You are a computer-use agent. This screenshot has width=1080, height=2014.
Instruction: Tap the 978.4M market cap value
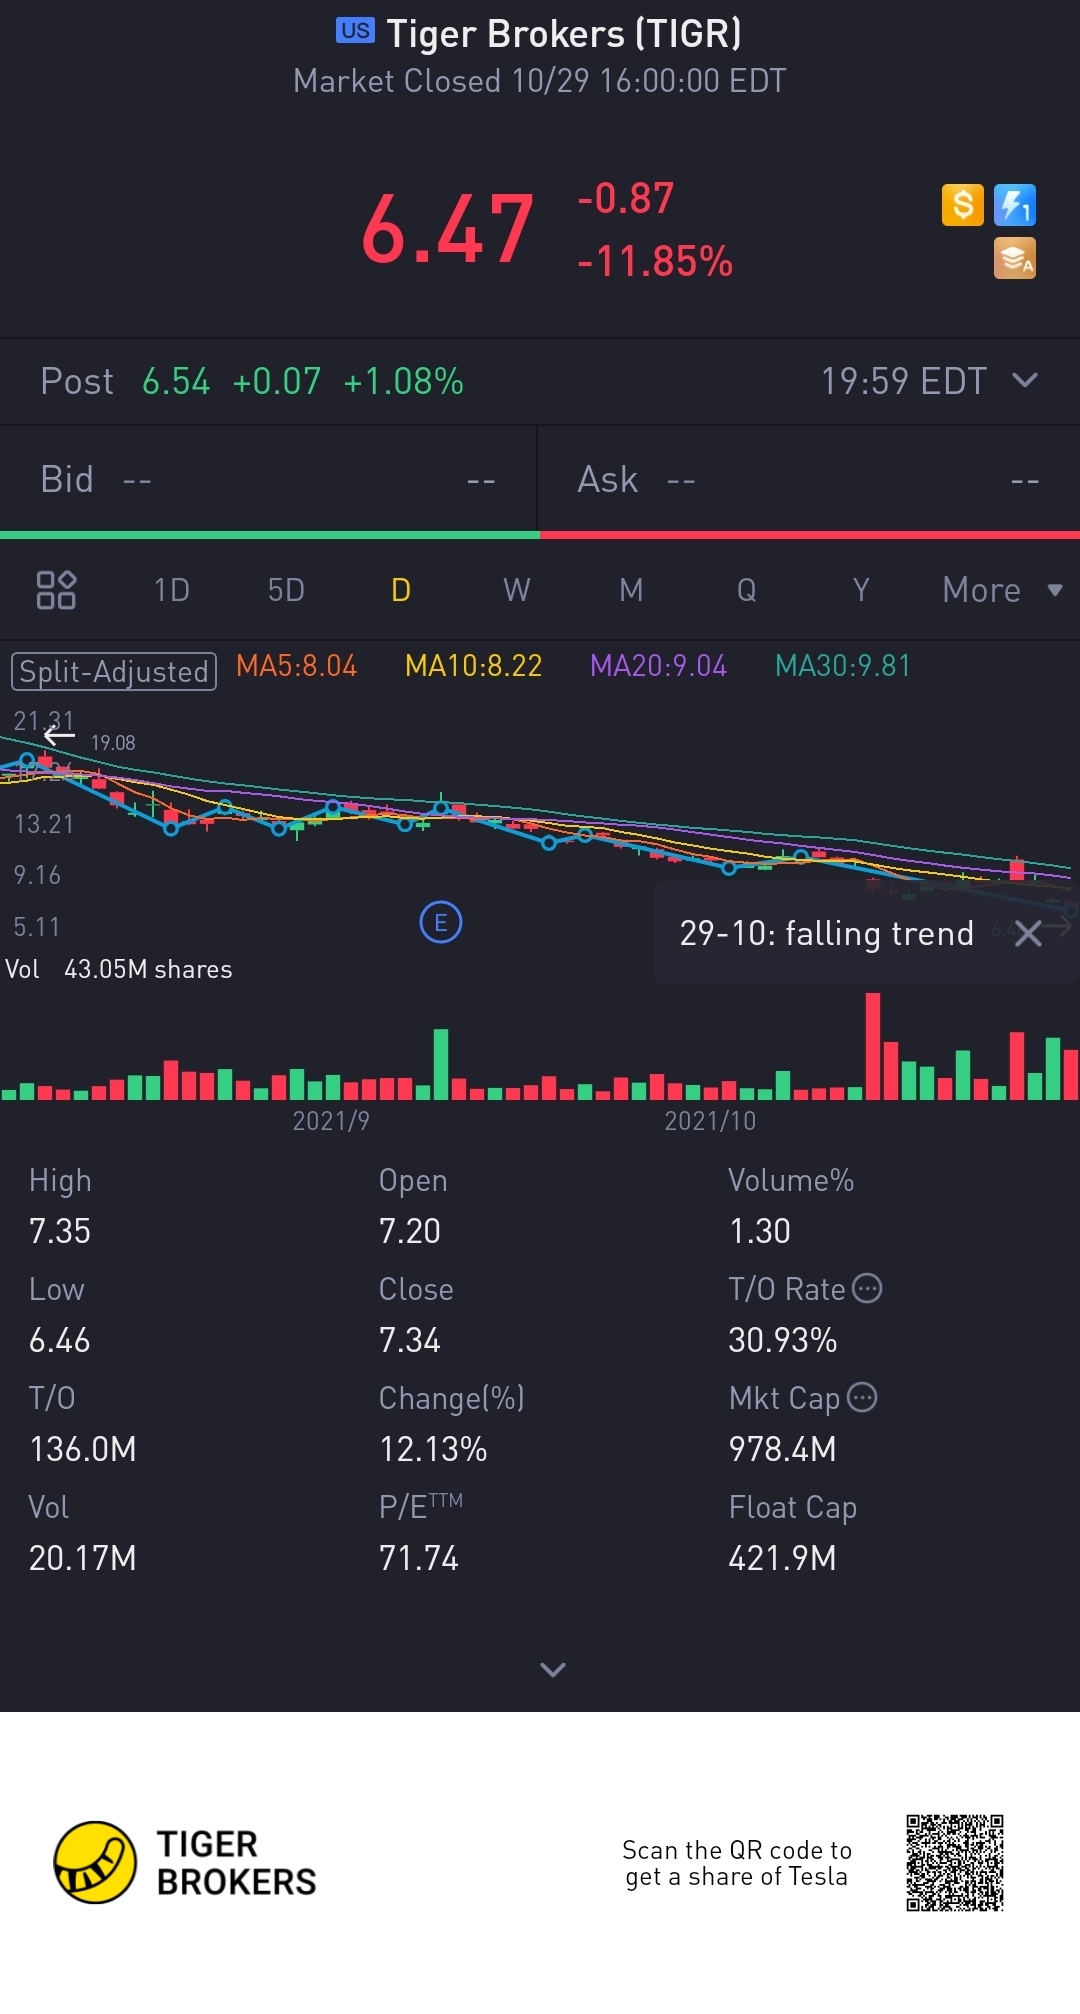[x=783, y=1449]
